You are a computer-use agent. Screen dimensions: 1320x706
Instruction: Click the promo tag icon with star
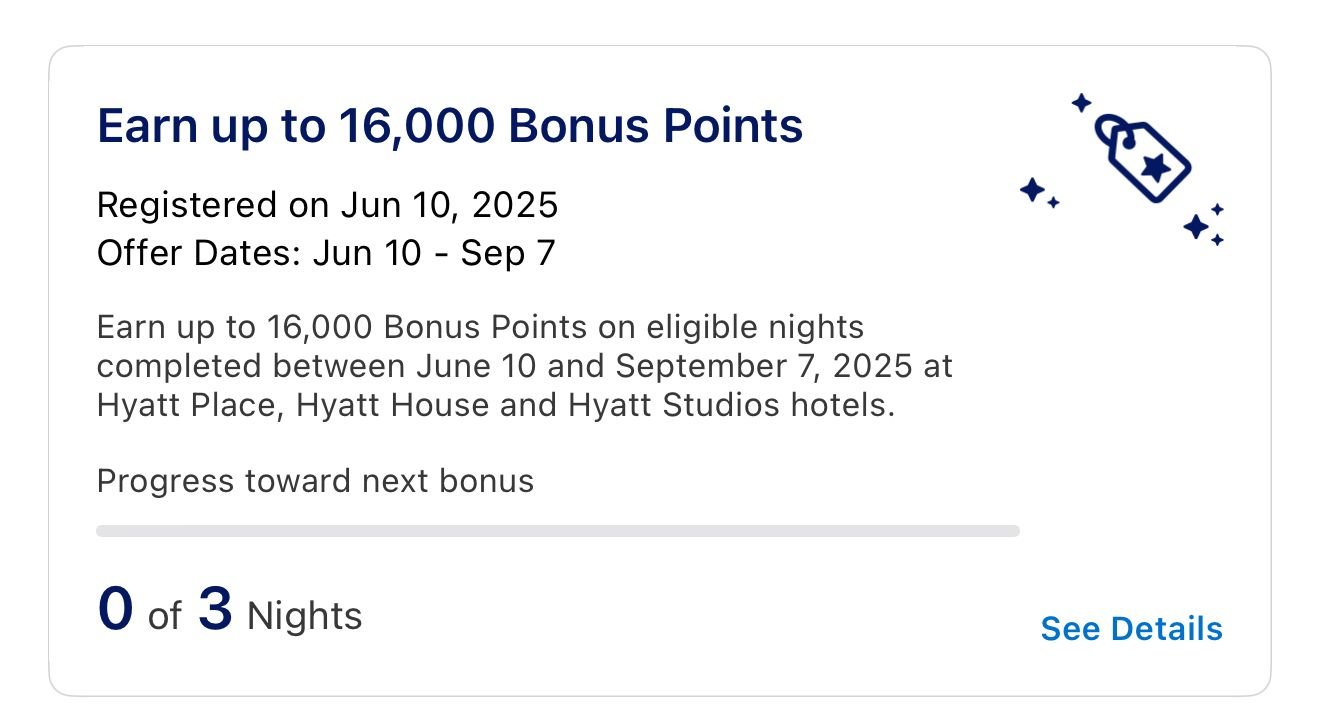pos(1142,158)
